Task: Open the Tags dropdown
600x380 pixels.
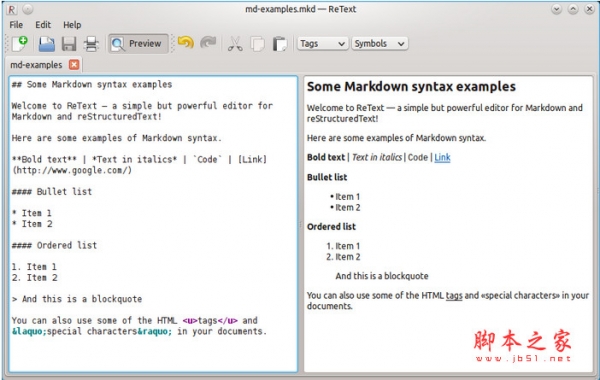Action: coord(323,44)
